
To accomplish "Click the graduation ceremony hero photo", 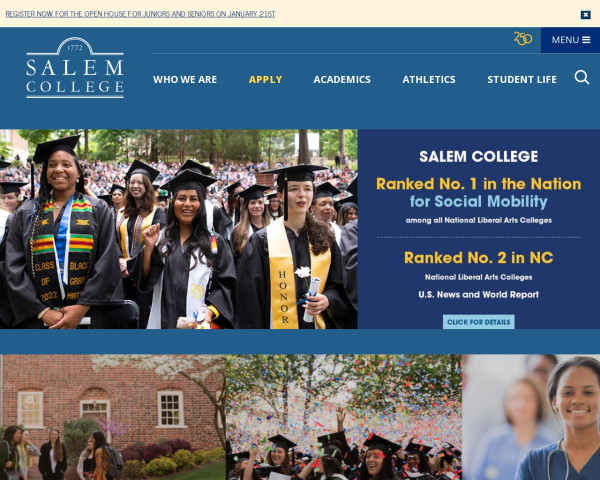I will (179, 229).
